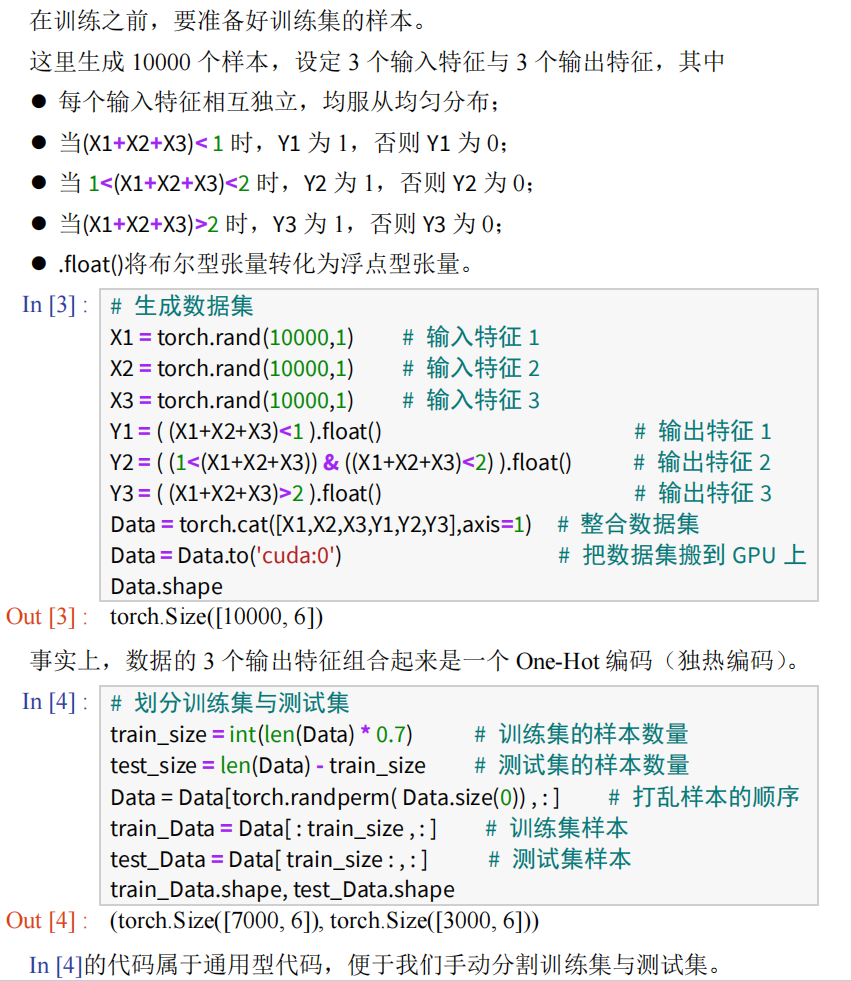Click the code "train_Data = Data[ : train_size , : ]"
The height and width of the screenshot is (981, 851).
coord(273,828)
